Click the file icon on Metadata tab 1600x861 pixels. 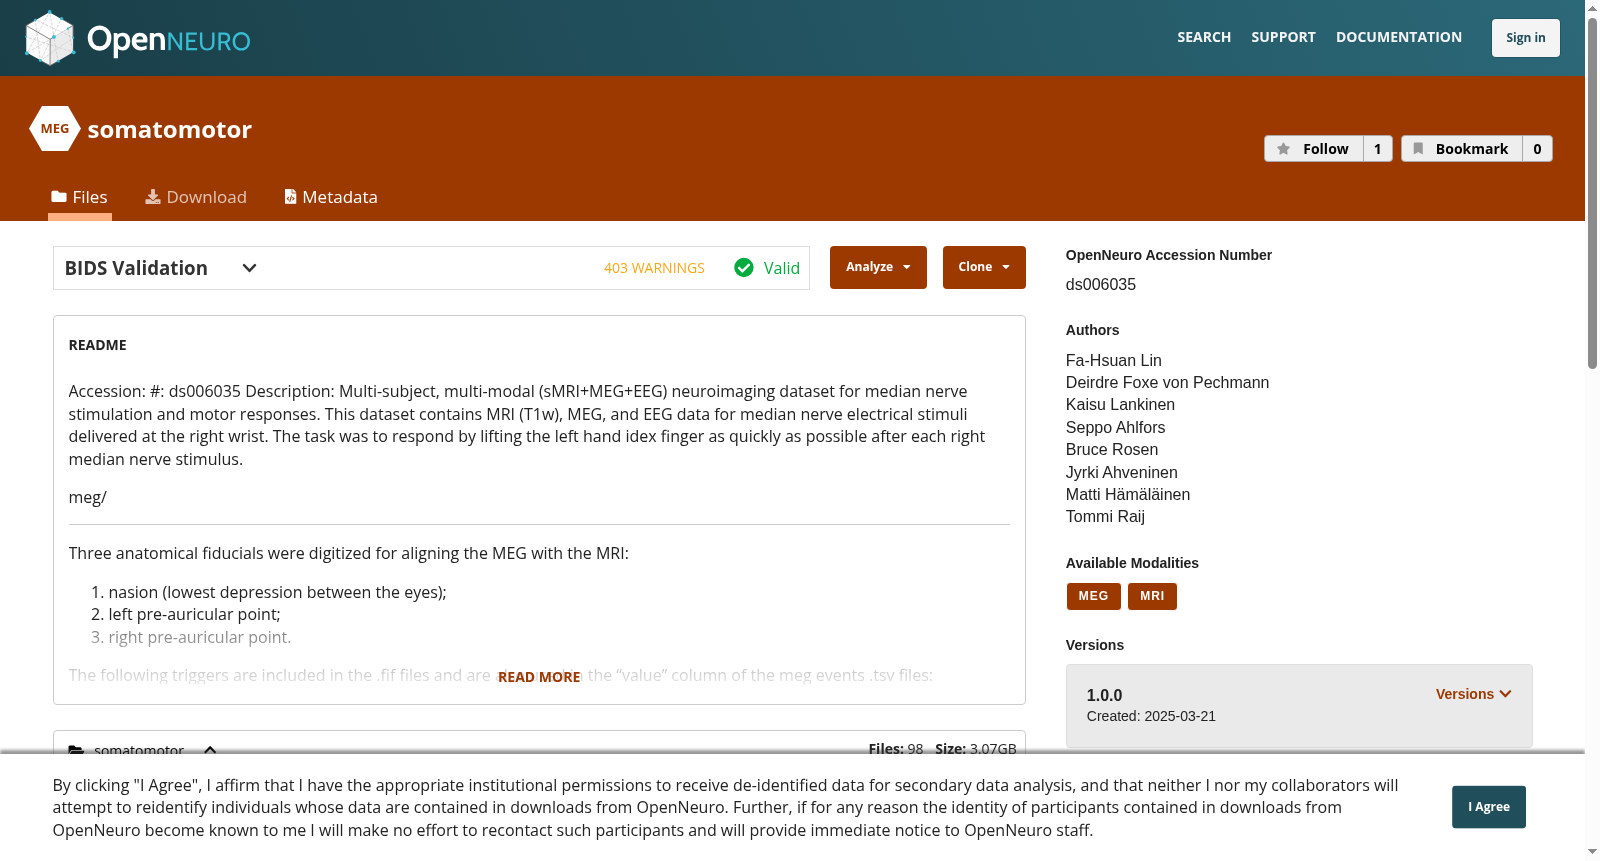(290, 197)
